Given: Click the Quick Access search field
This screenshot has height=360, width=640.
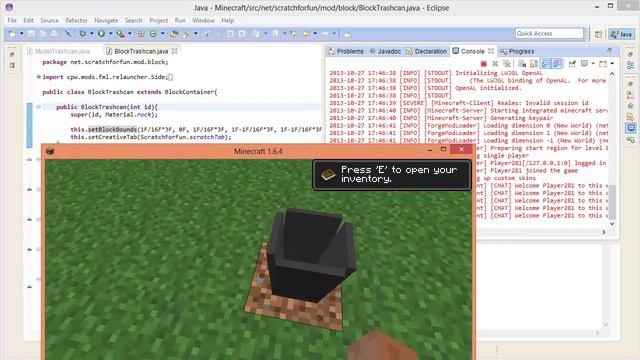Looking at the screenshot, I should [x=549, y=33].
